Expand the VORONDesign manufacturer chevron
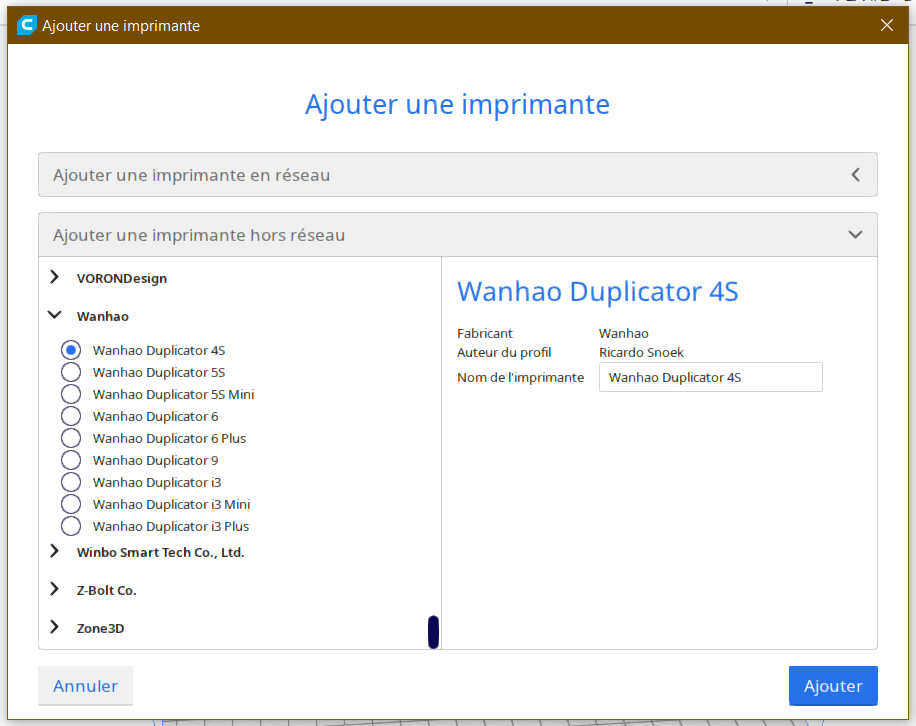 [x=54, y=277]
